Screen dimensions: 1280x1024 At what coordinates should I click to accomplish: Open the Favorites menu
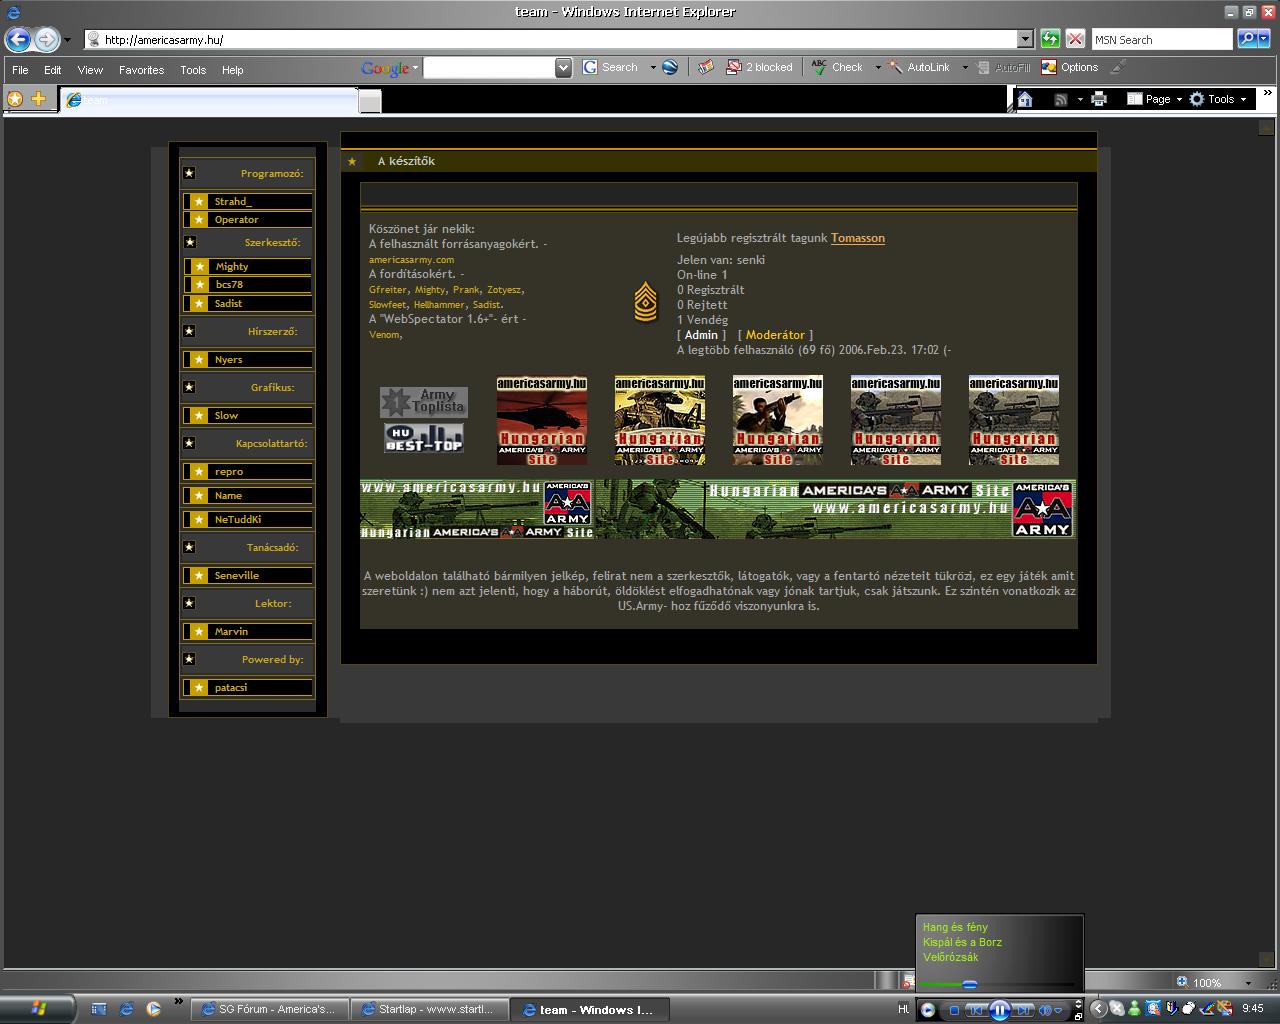pyautogui.click(x=141, y=70)
